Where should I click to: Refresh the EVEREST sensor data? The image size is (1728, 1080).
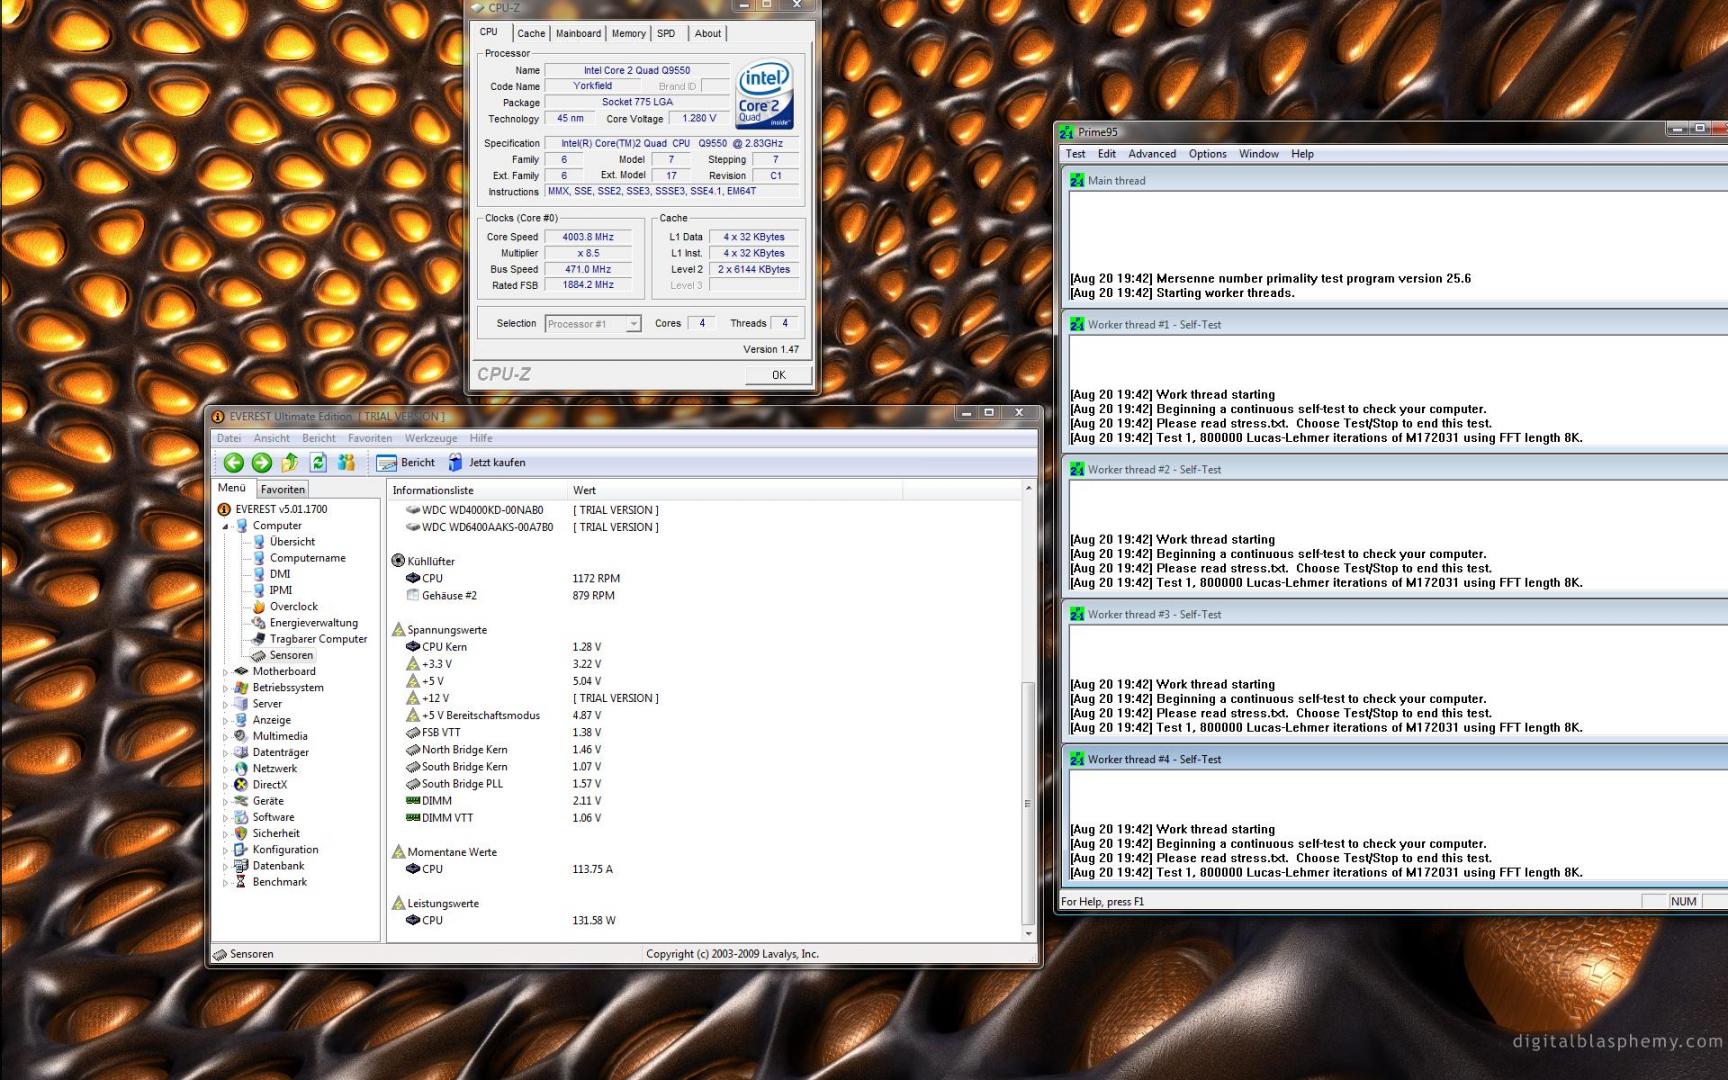tap(318, 462)
